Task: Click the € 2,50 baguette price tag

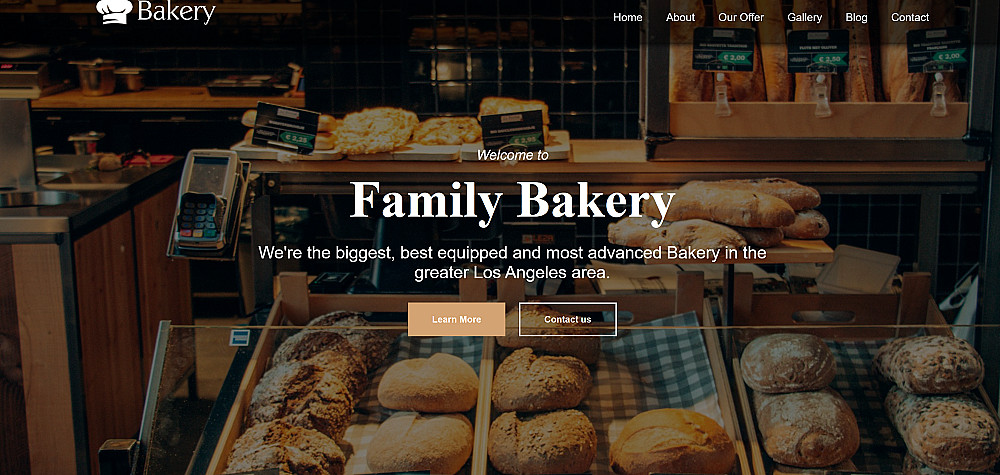Action: coord(818,51)
